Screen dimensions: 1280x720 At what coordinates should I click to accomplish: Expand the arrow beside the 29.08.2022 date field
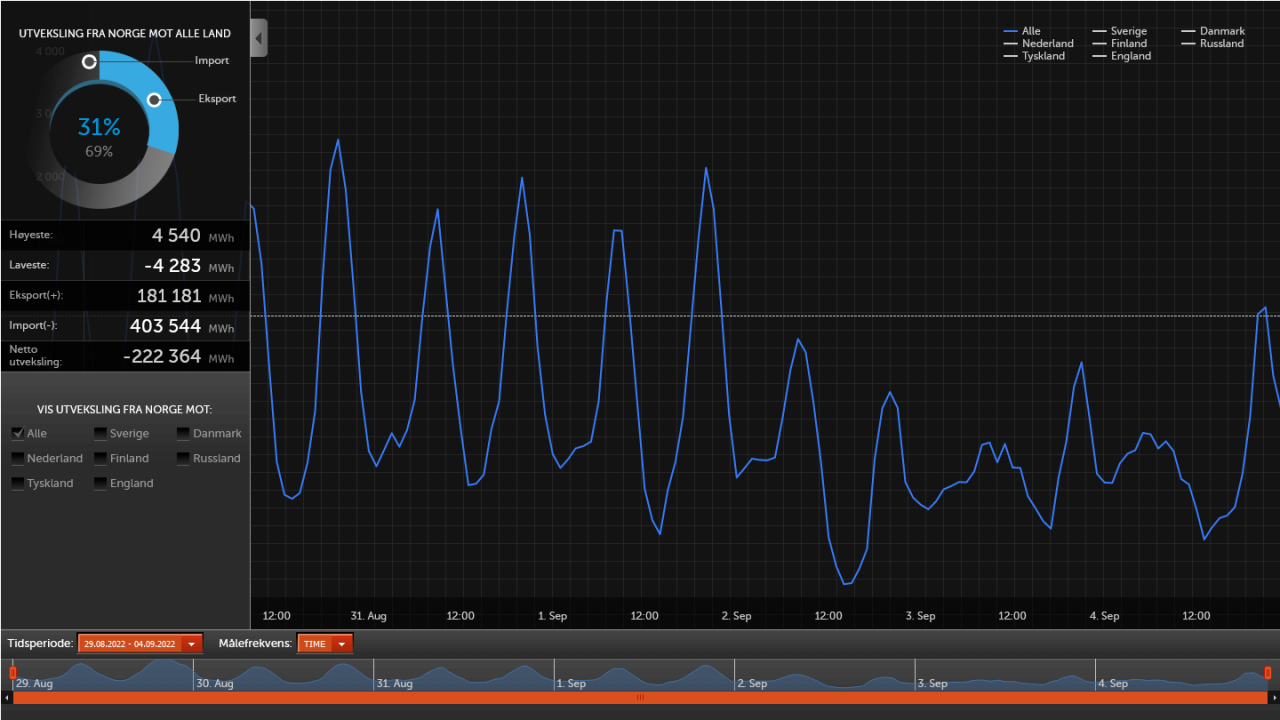[189, 643]
